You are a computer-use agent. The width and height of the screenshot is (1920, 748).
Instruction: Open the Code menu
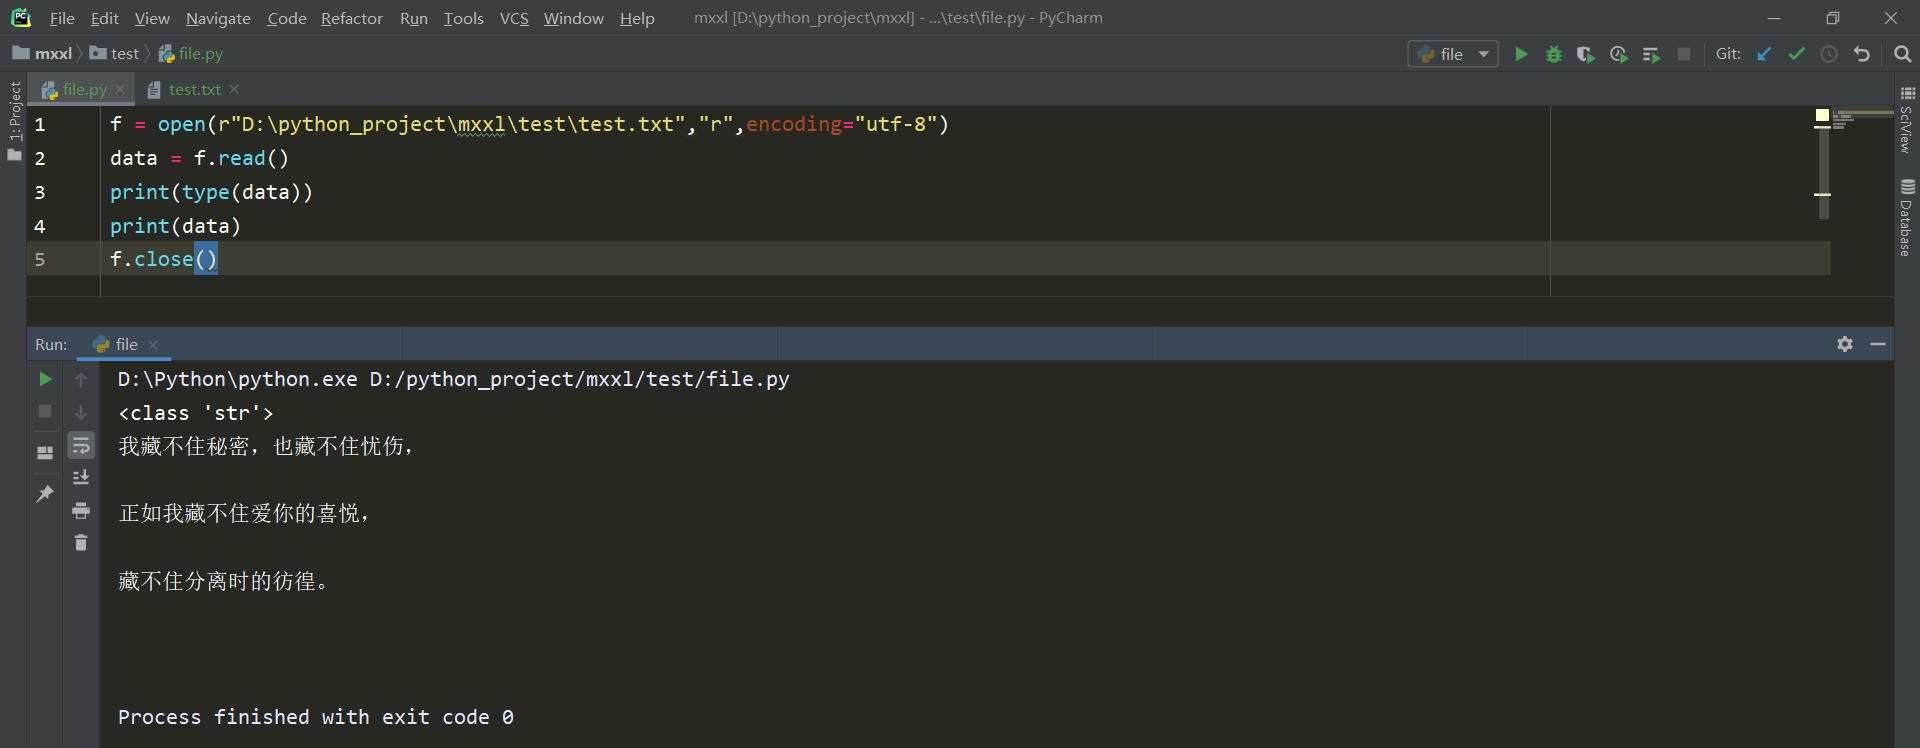click(x=287, y=18)
